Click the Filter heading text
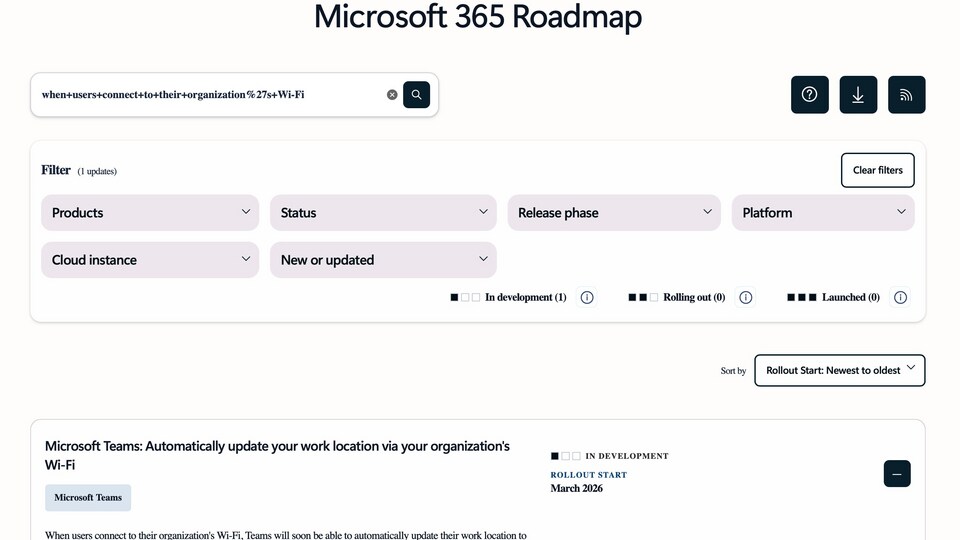 (x=56, y=170)
